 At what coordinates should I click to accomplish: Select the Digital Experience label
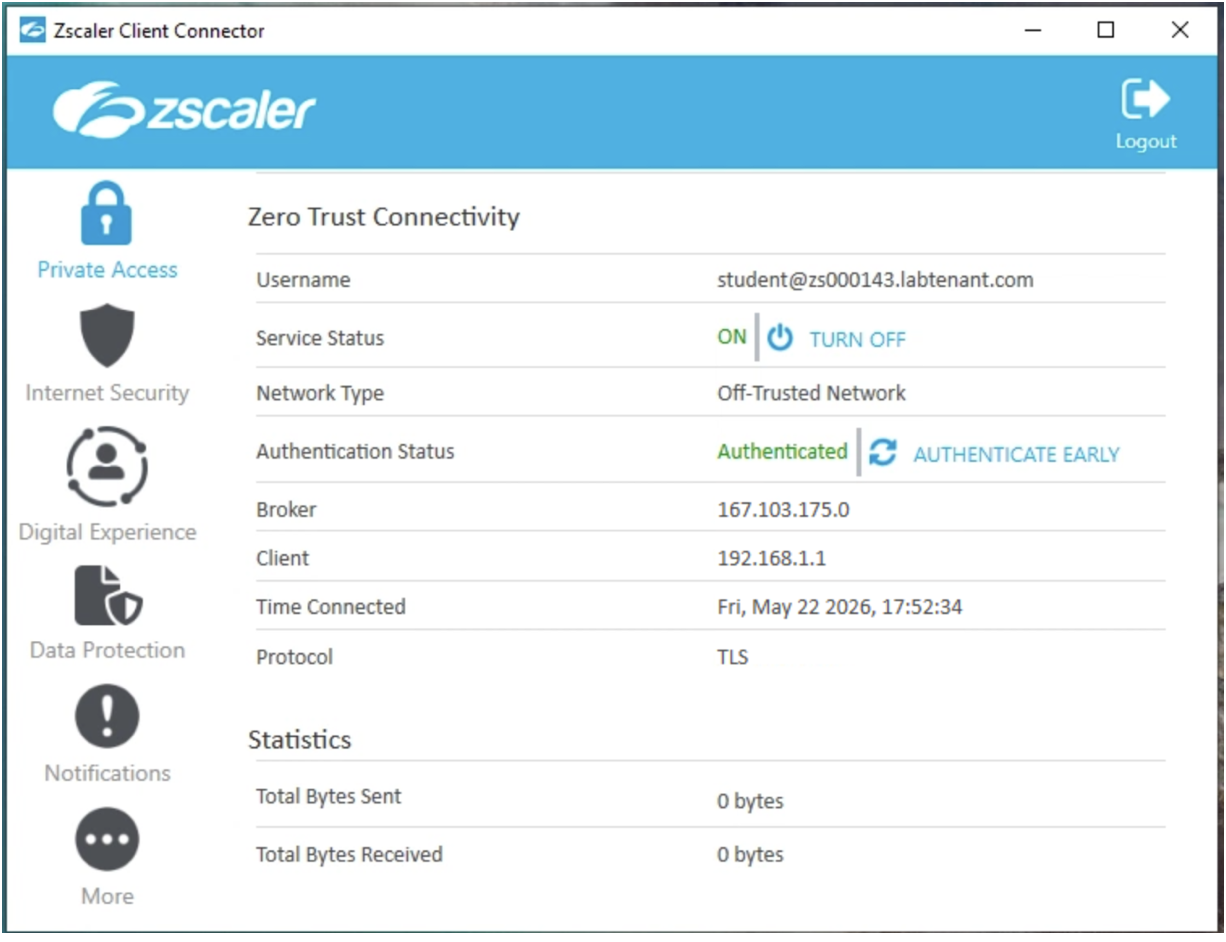pyautogui.click(x=107, y=532)
